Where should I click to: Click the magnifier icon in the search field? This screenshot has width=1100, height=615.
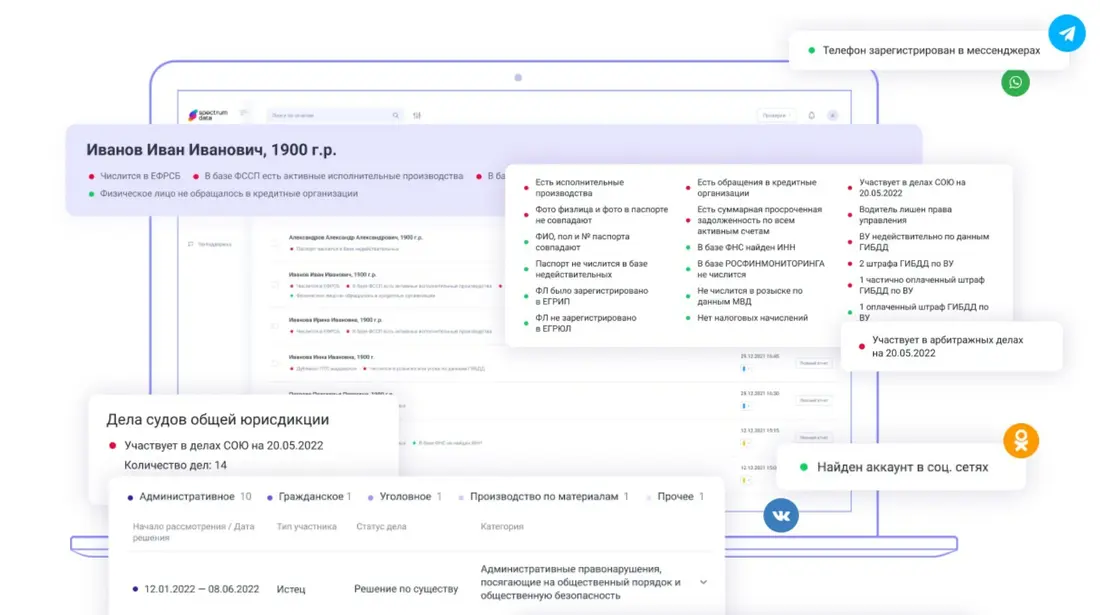tap(396, 115)
